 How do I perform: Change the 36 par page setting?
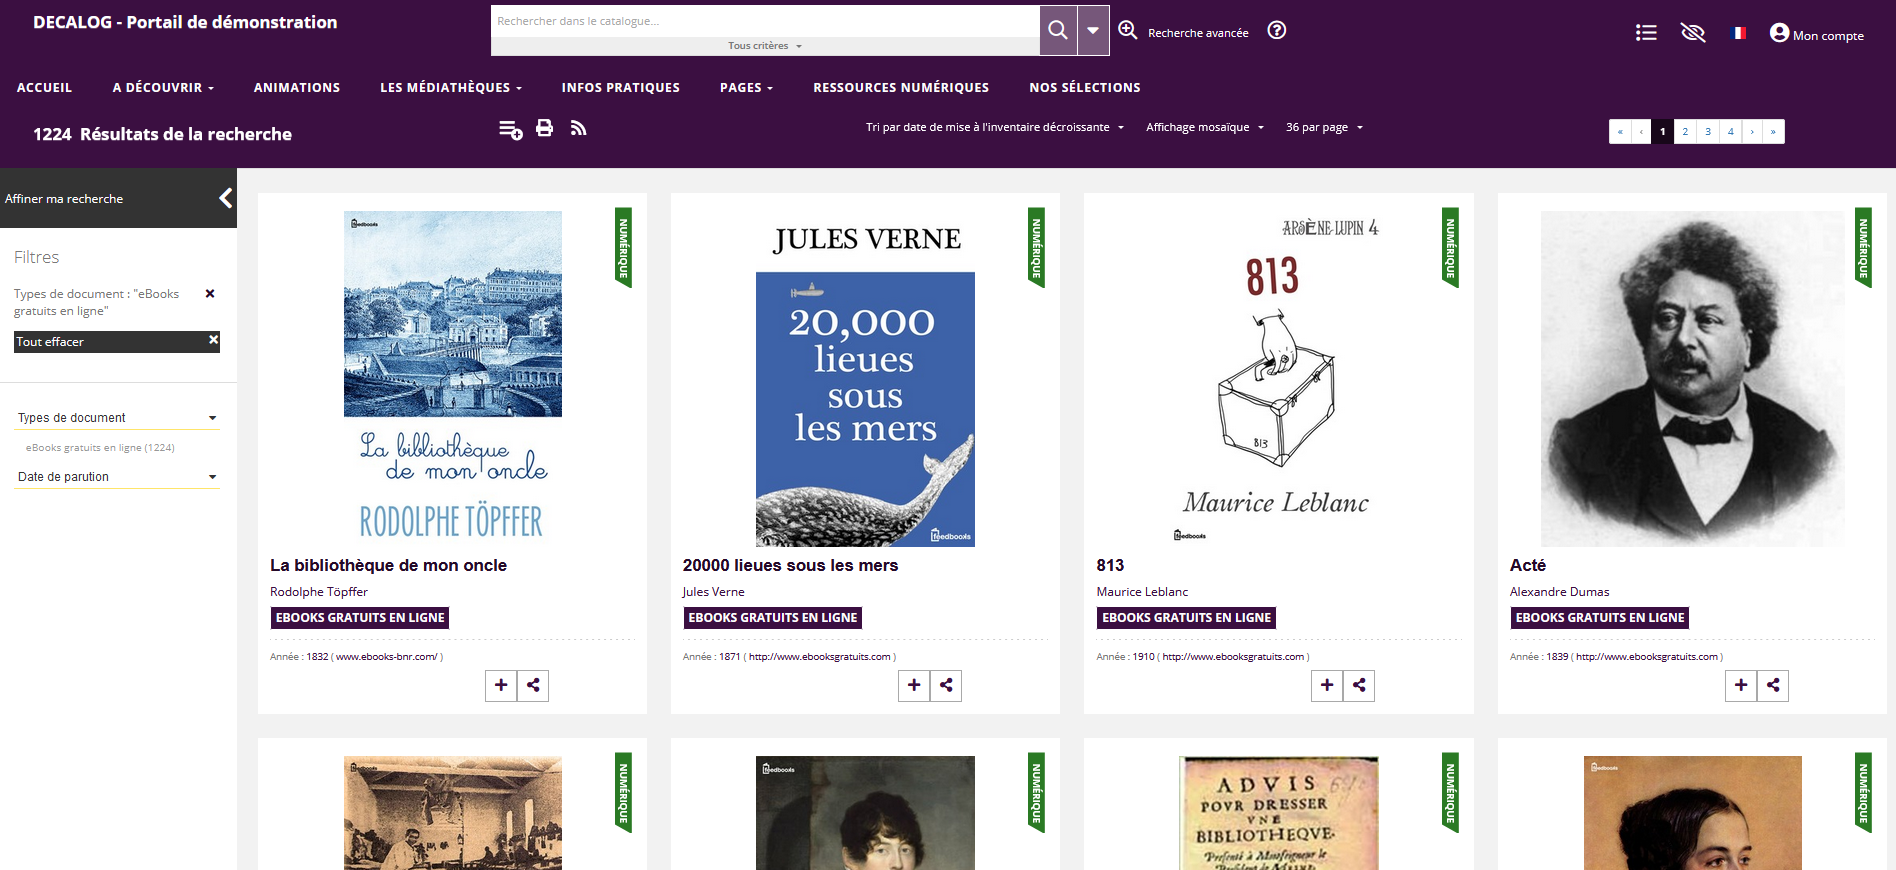click(1323, 127)
